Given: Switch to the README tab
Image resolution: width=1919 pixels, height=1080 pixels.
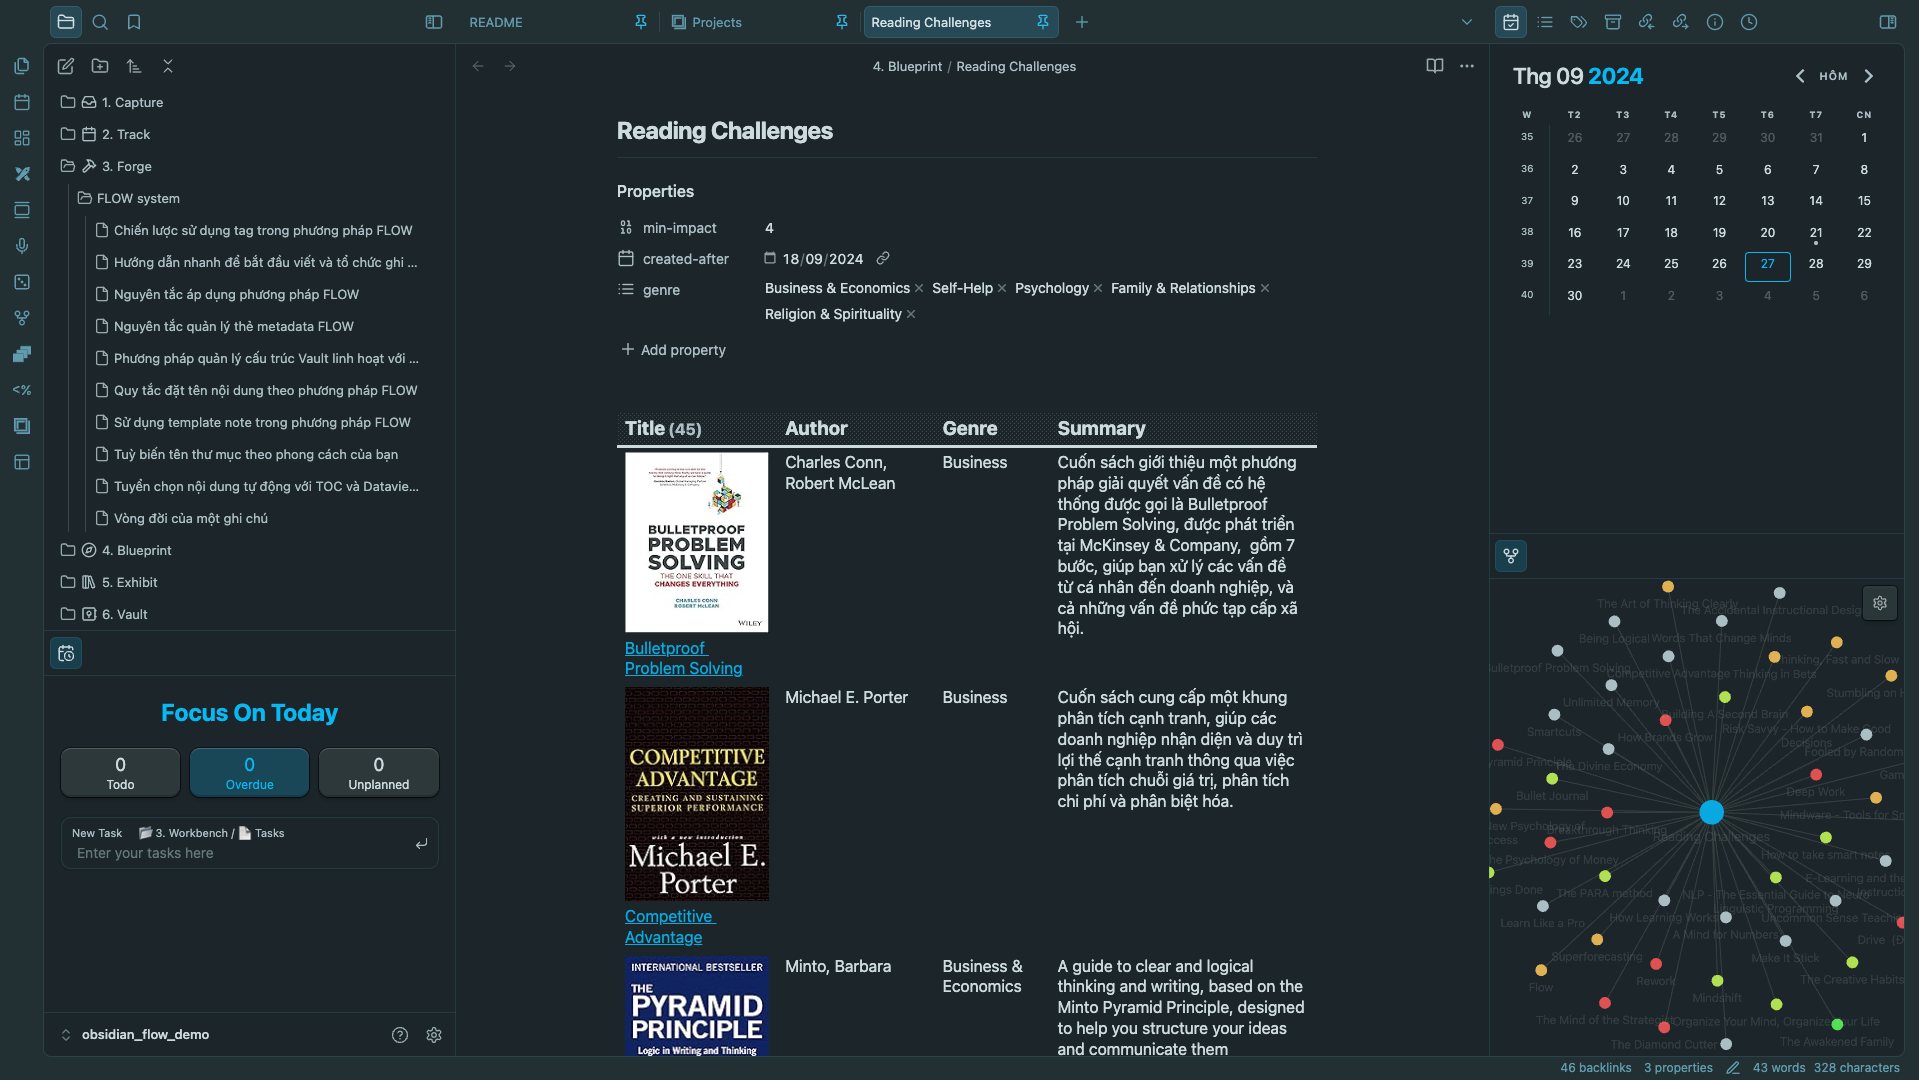Looking at the screenshot, I should [x=496, y=22].
